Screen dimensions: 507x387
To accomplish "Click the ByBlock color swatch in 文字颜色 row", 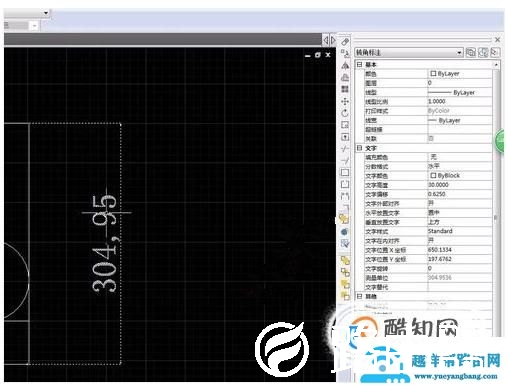I will (x=433, y=175).
